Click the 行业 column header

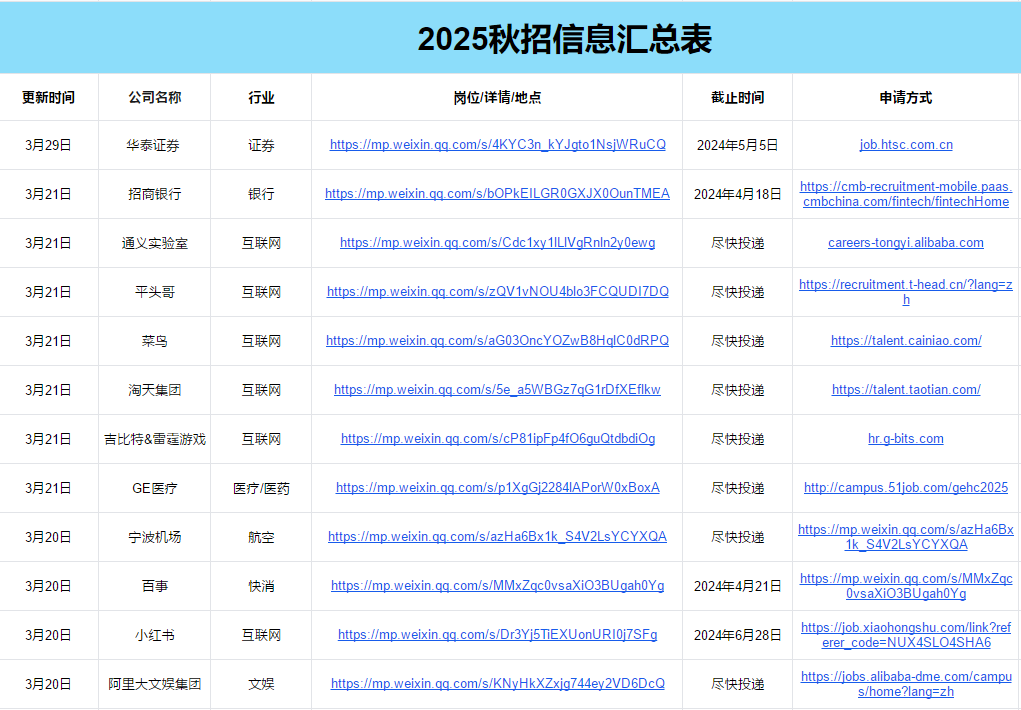(261, 97)
